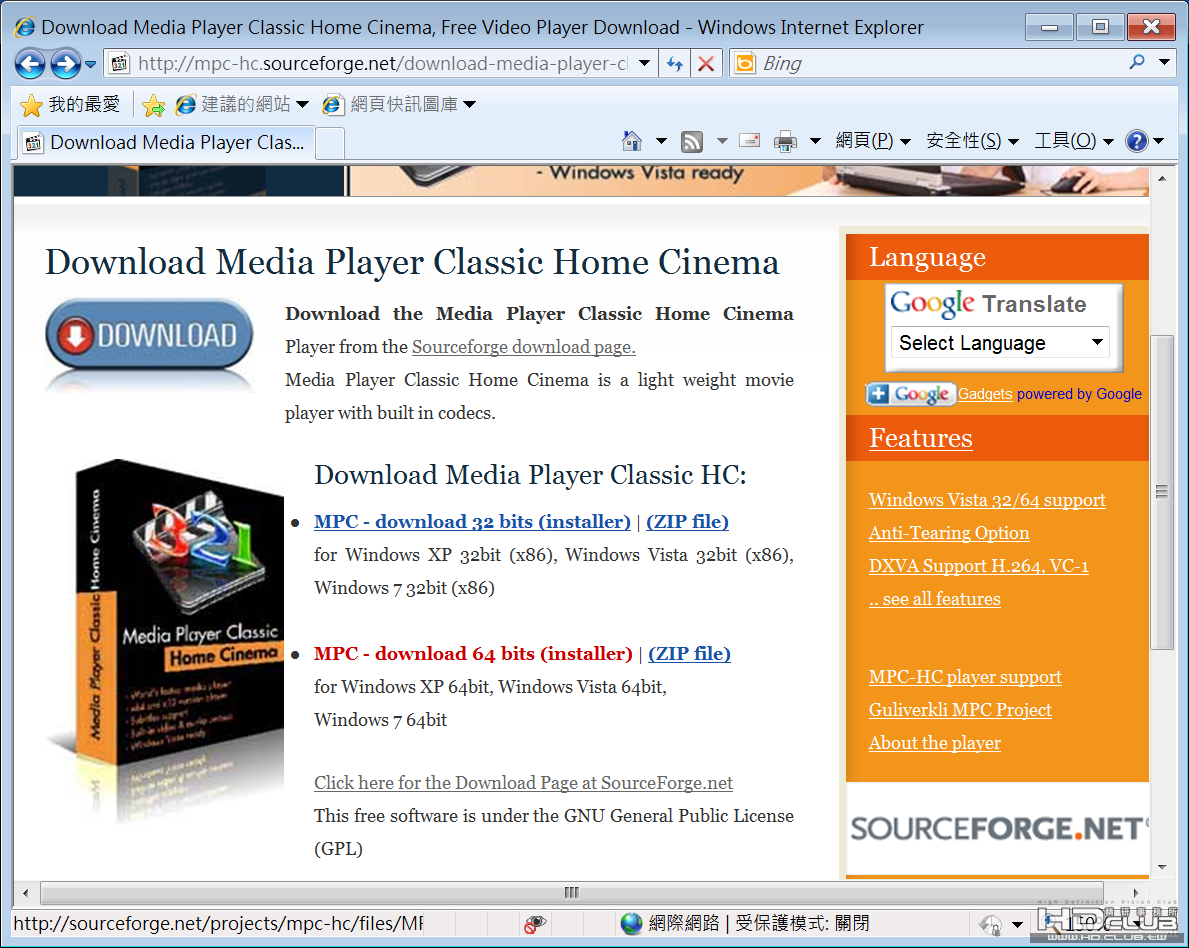Open 安全性(S) Safety menu

pyautogui.click(x=972, y=141)
